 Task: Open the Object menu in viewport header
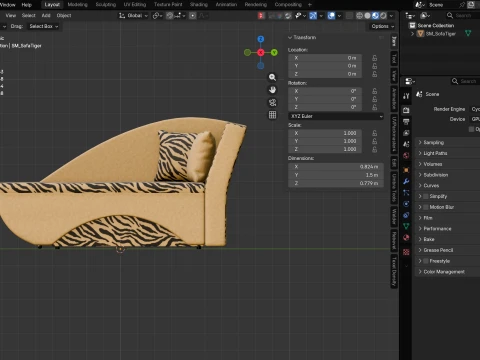[64, 16]
